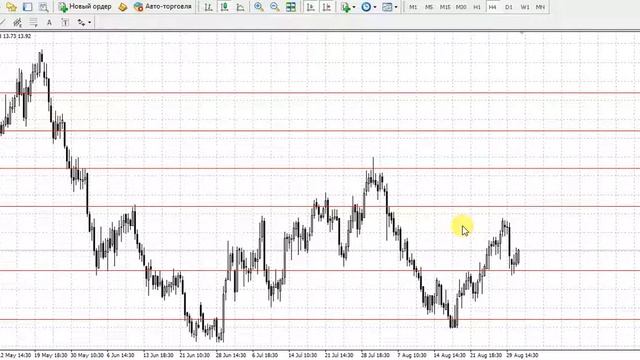Switch to bar chart view
Image resolution: width=640 pixels, height=360 pixels.
(208, 7)
